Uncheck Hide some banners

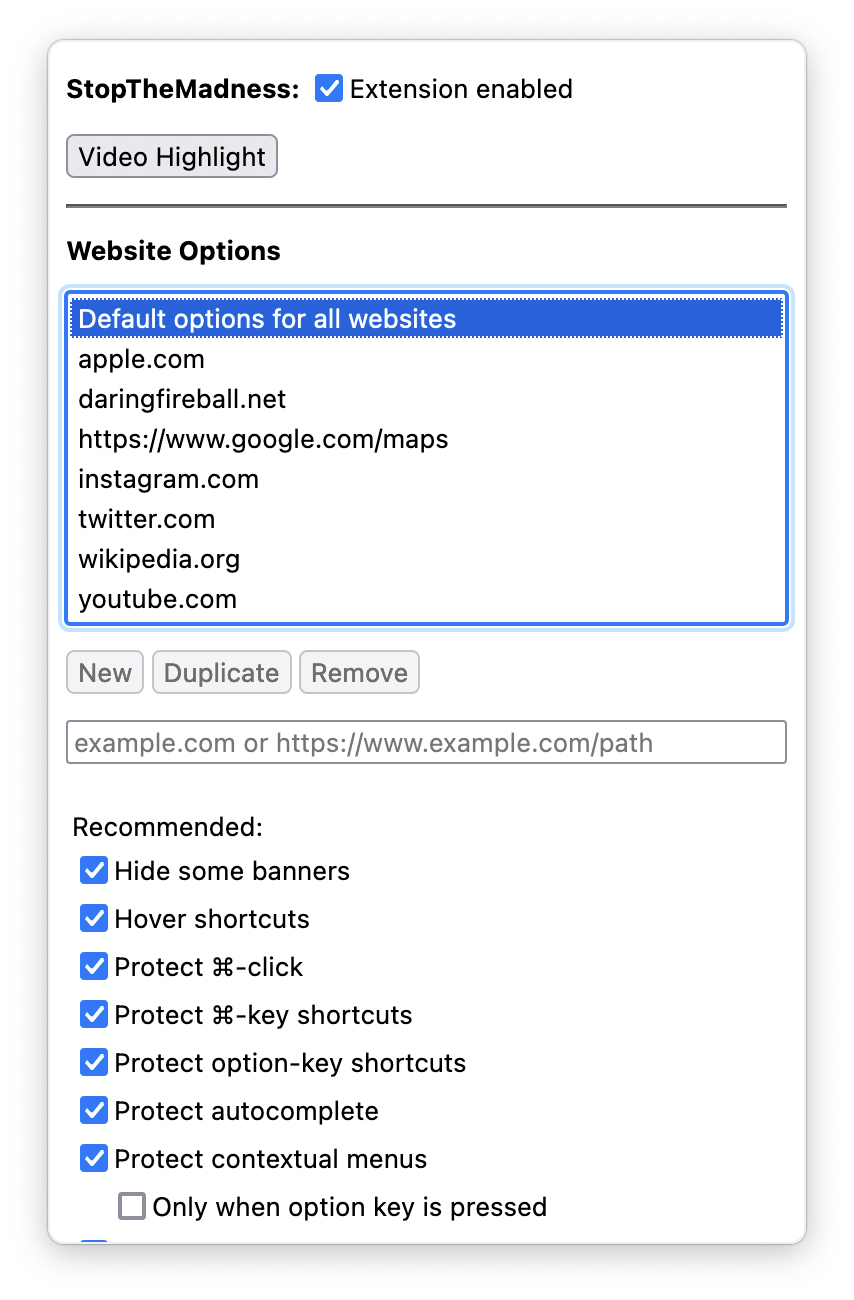pos(94,871)
